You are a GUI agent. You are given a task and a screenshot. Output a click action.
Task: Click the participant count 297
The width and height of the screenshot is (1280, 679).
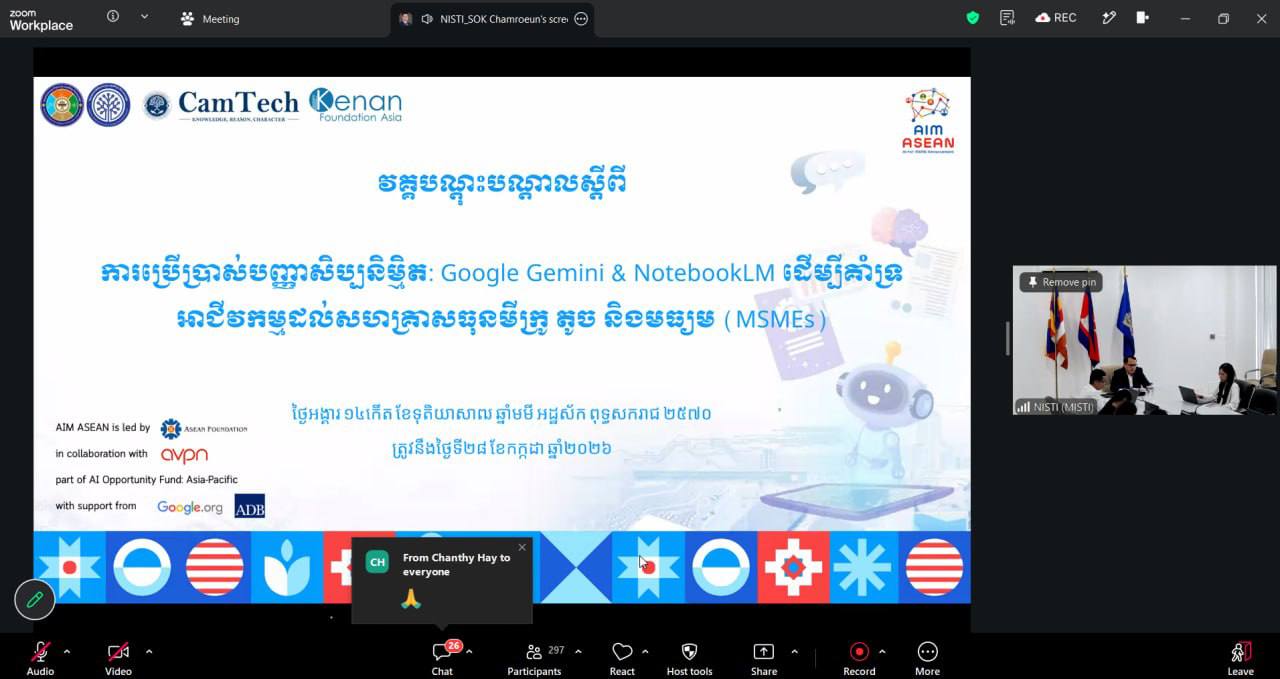(x=556, y=650)
